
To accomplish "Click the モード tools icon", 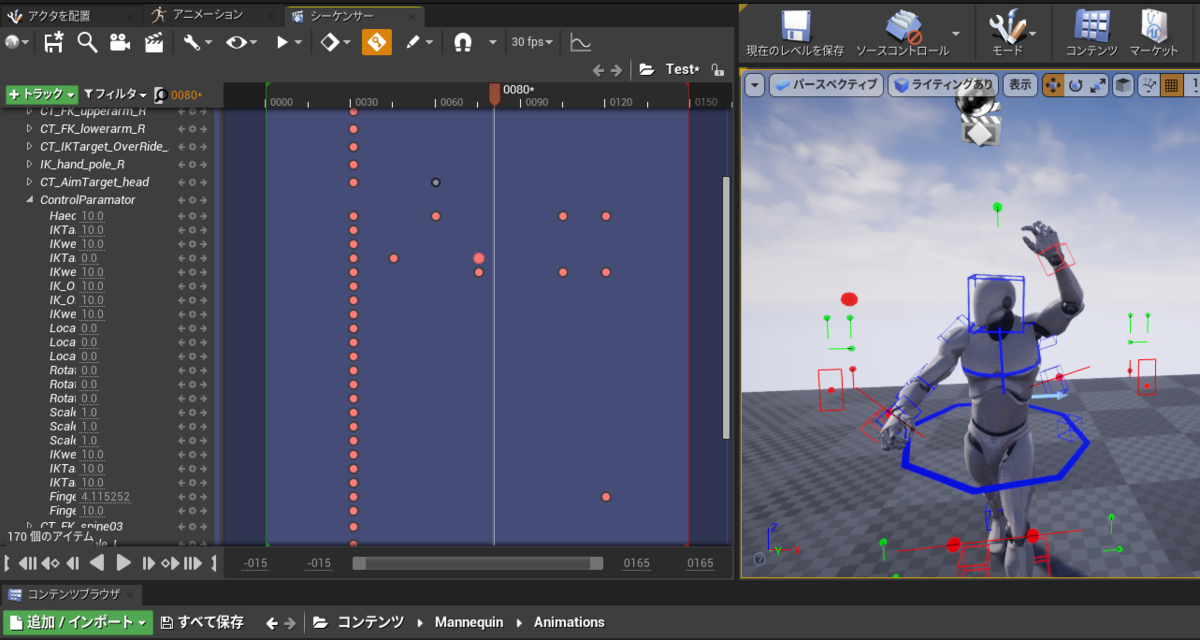I will (1007, 27).
